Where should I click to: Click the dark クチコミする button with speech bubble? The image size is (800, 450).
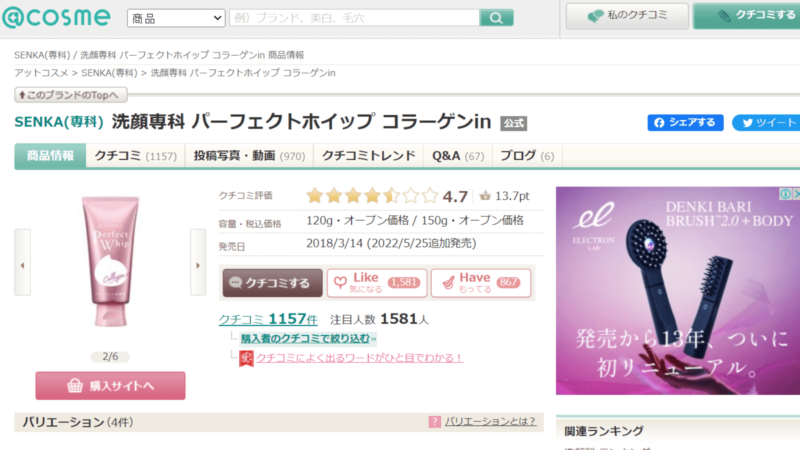pos(272,283)
